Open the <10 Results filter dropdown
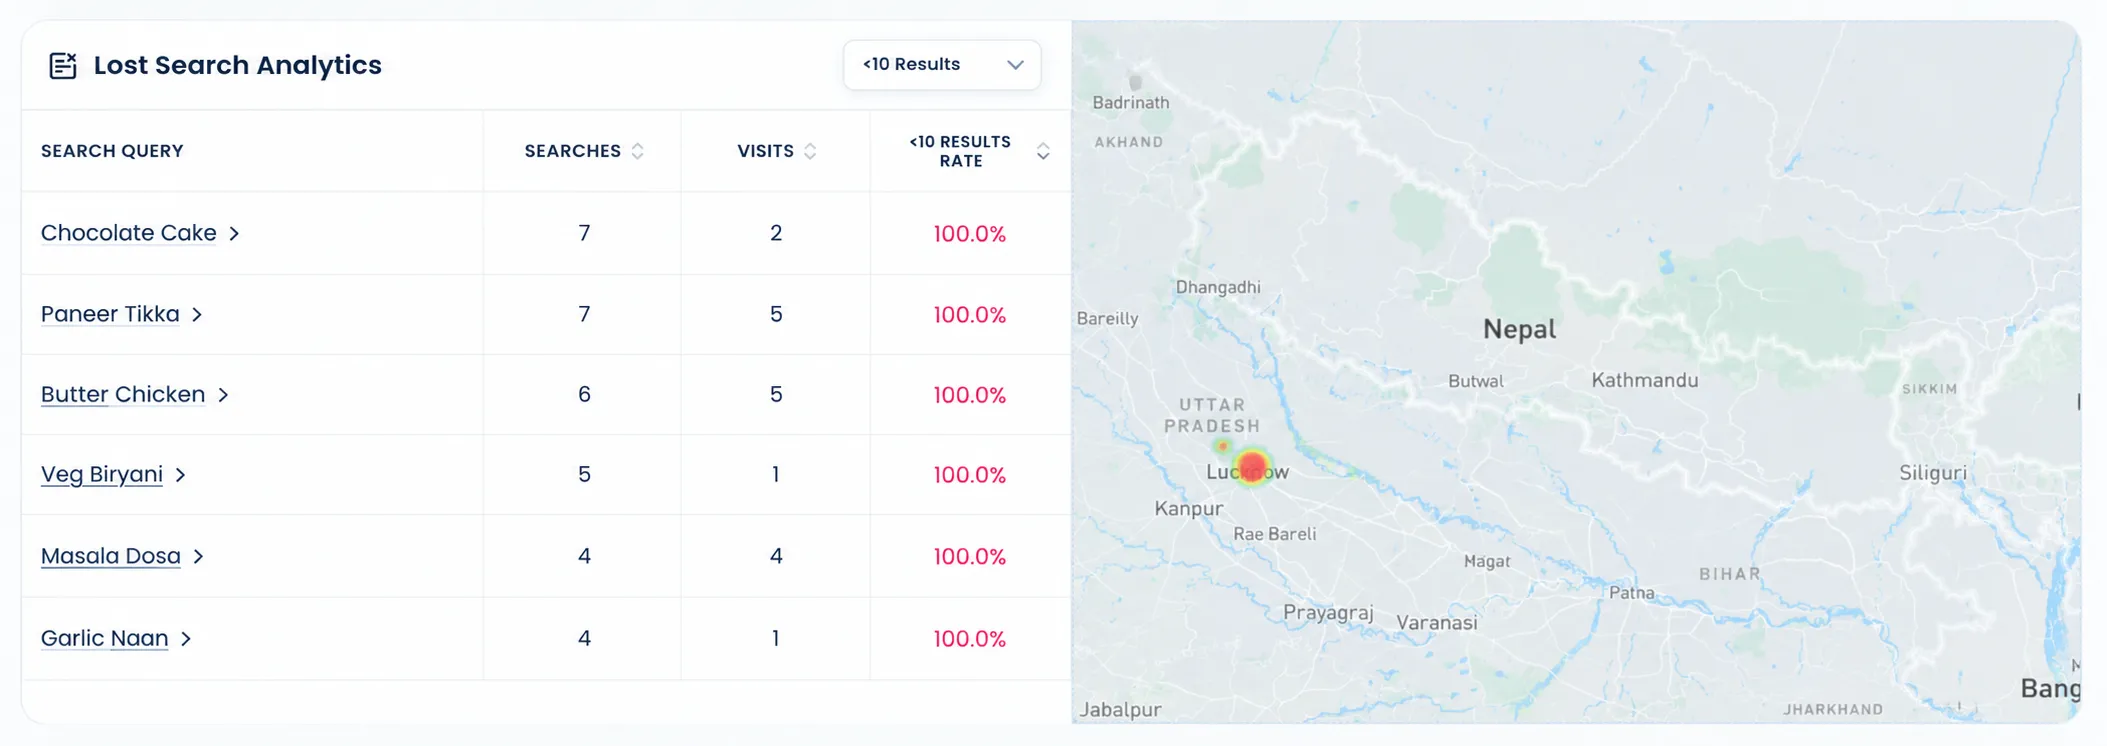2107x746 pixels. [x=942, y=65]
